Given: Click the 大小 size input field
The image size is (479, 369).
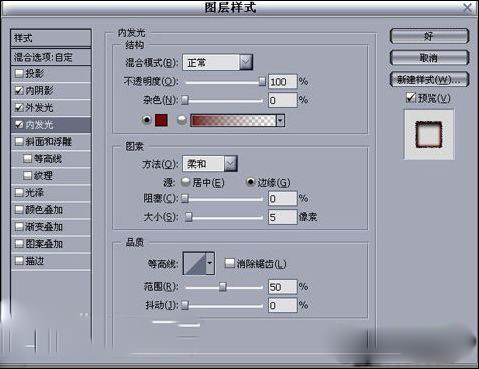Looking at the screenshot, I should [x=282, y=217].
